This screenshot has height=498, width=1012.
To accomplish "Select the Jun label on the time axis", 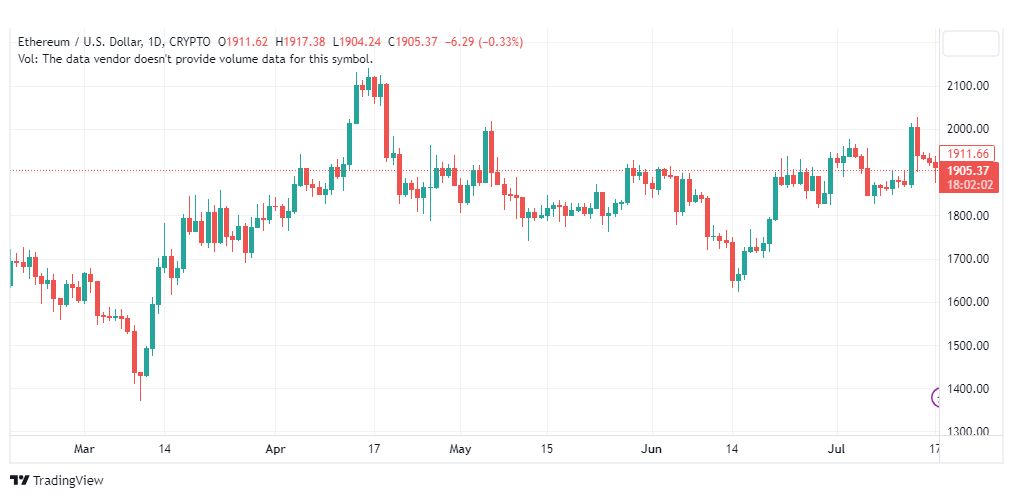I will pyautogui.click(x=652, y=449).
